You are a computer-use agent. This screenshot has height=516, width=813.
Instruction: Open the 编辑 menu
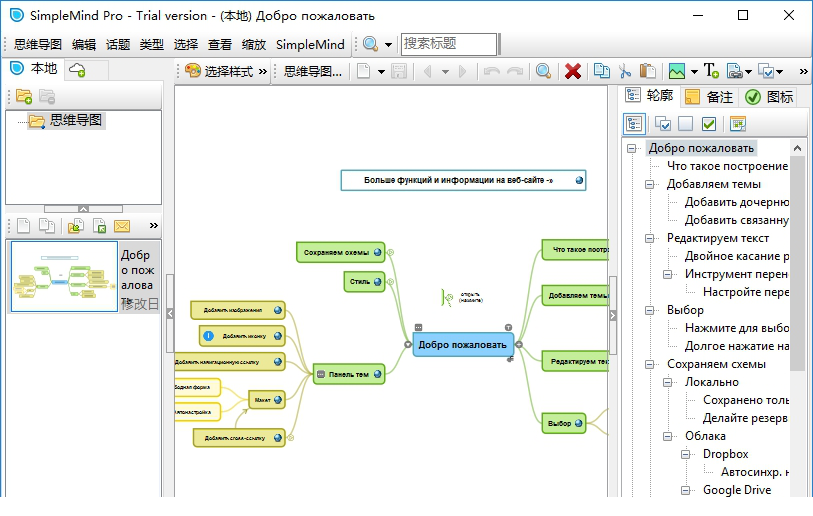point(84,45)
